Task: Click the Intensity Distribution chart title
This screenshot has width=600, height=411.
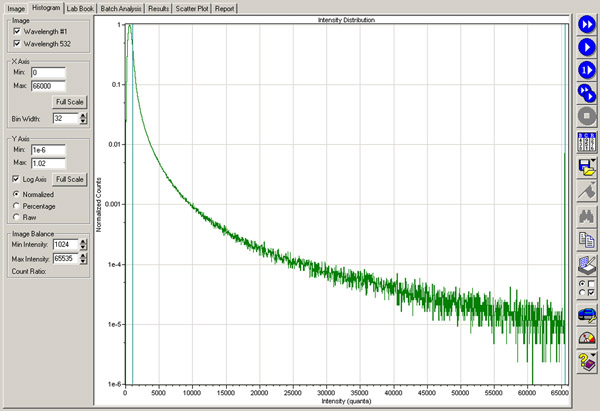Action: coord(346,20)
